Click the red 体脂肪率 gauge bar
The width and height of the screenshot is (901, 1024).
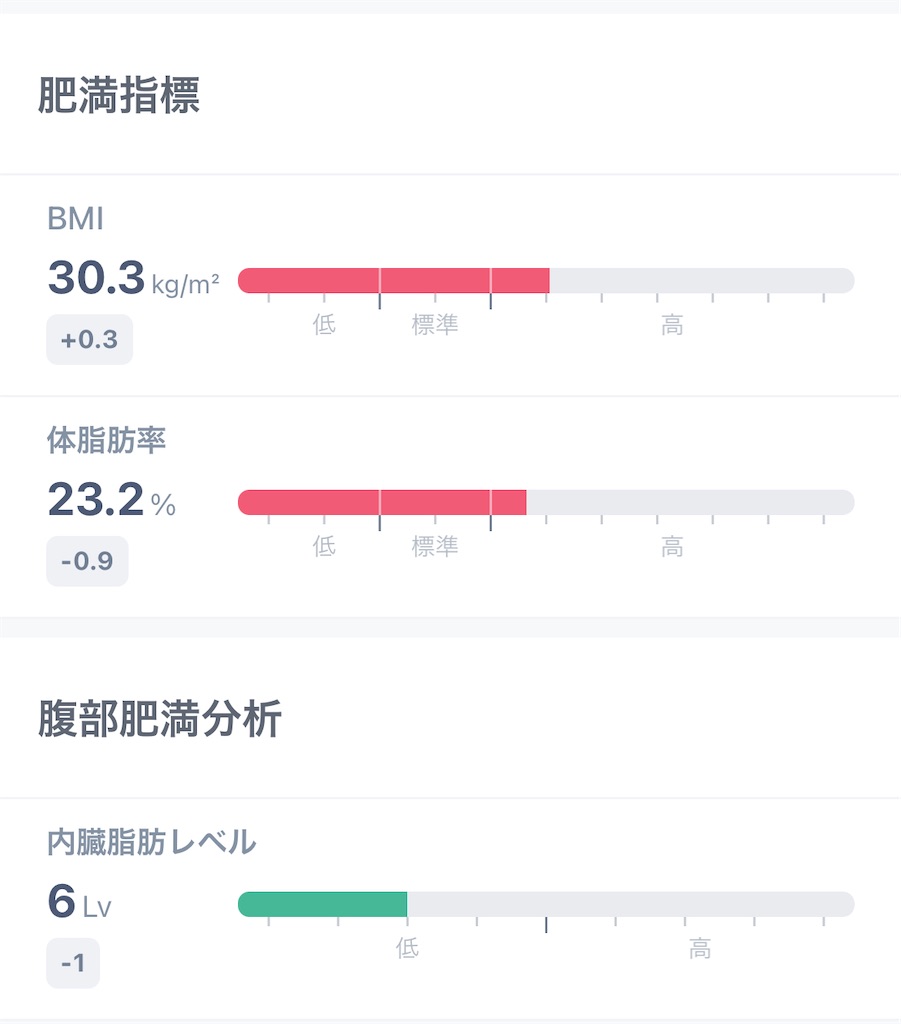[546, 502]
